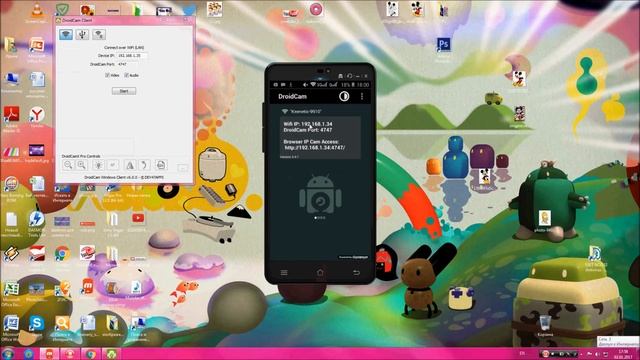Click the zoom out magnifier in Pro Controls

[x=68, y=165]
